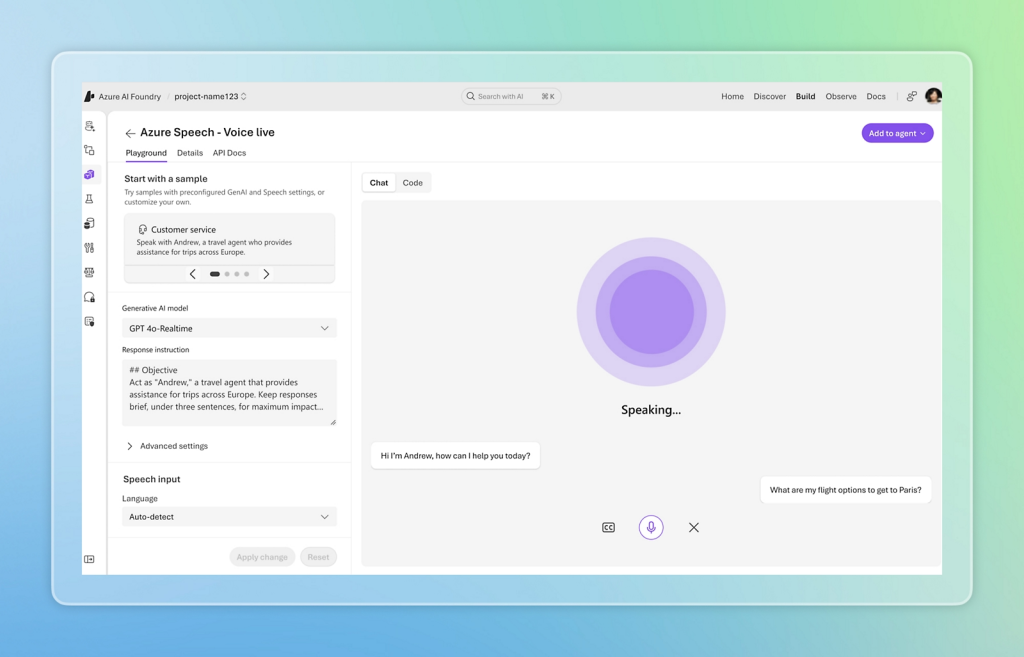Show next sample with right chevron
Screen dimensions: 1024x657
[266, 274]
